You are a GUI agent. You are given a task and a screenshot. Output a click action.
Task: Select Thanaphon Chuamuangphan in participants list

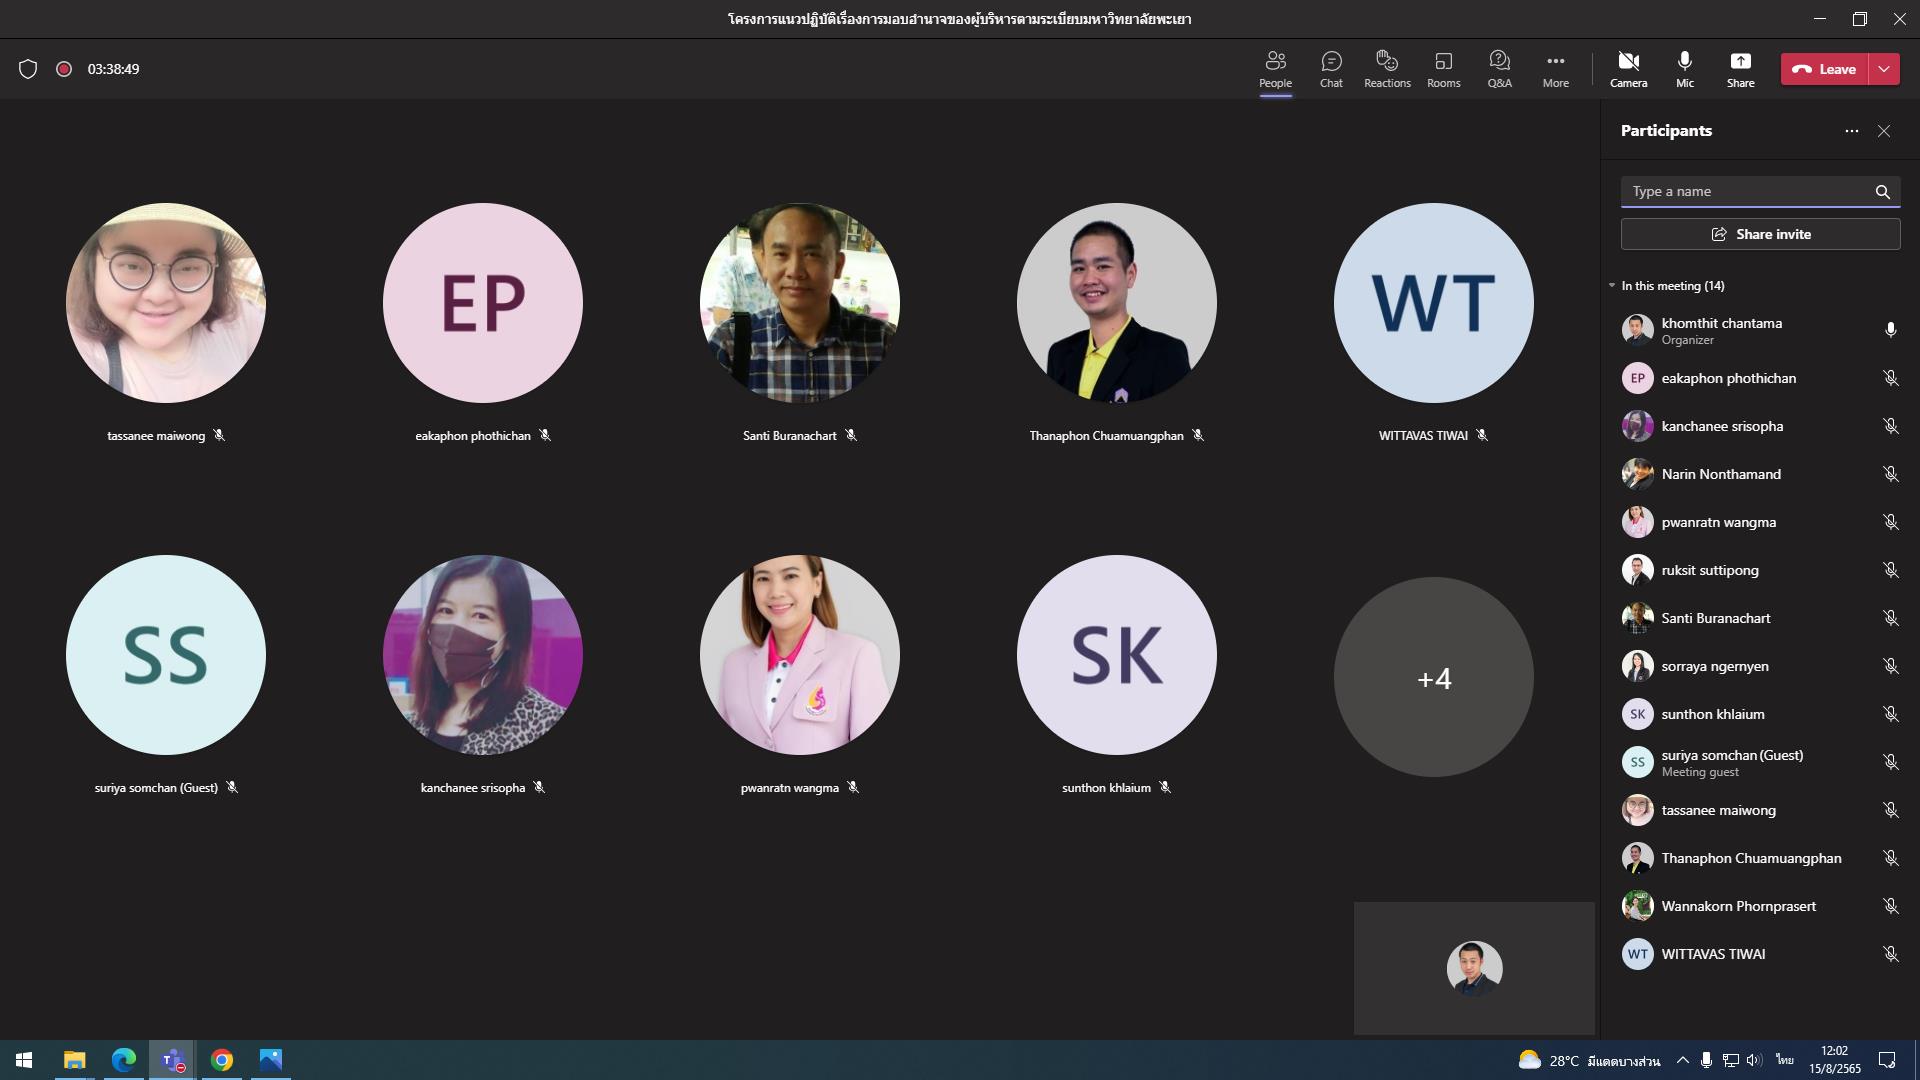(x=1760, y=858)
